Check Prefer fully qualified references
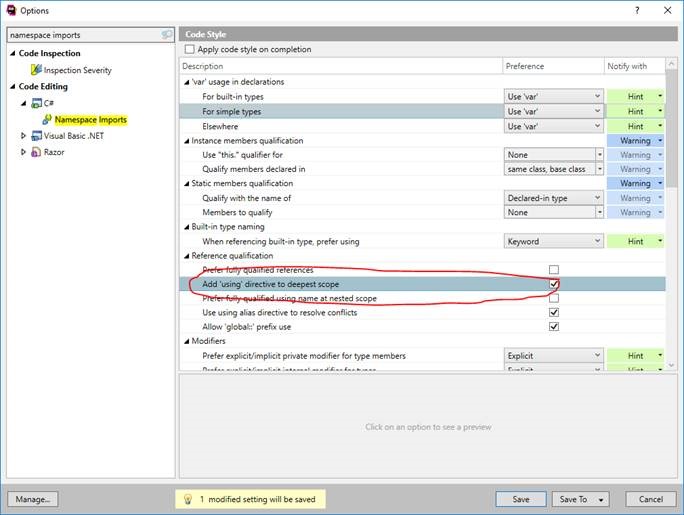The image size is (684, 515). click(x=554, y=269)
